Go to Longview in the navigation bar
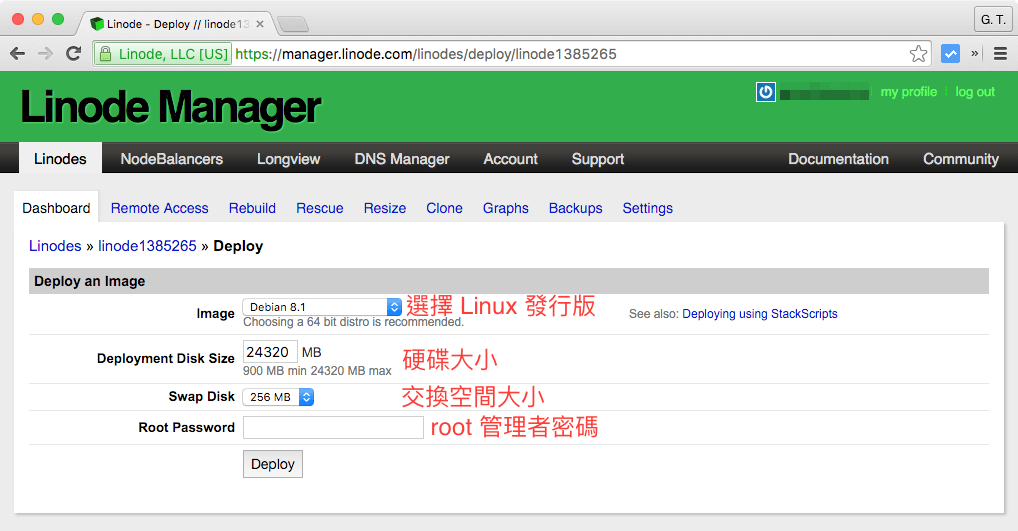 288,159
